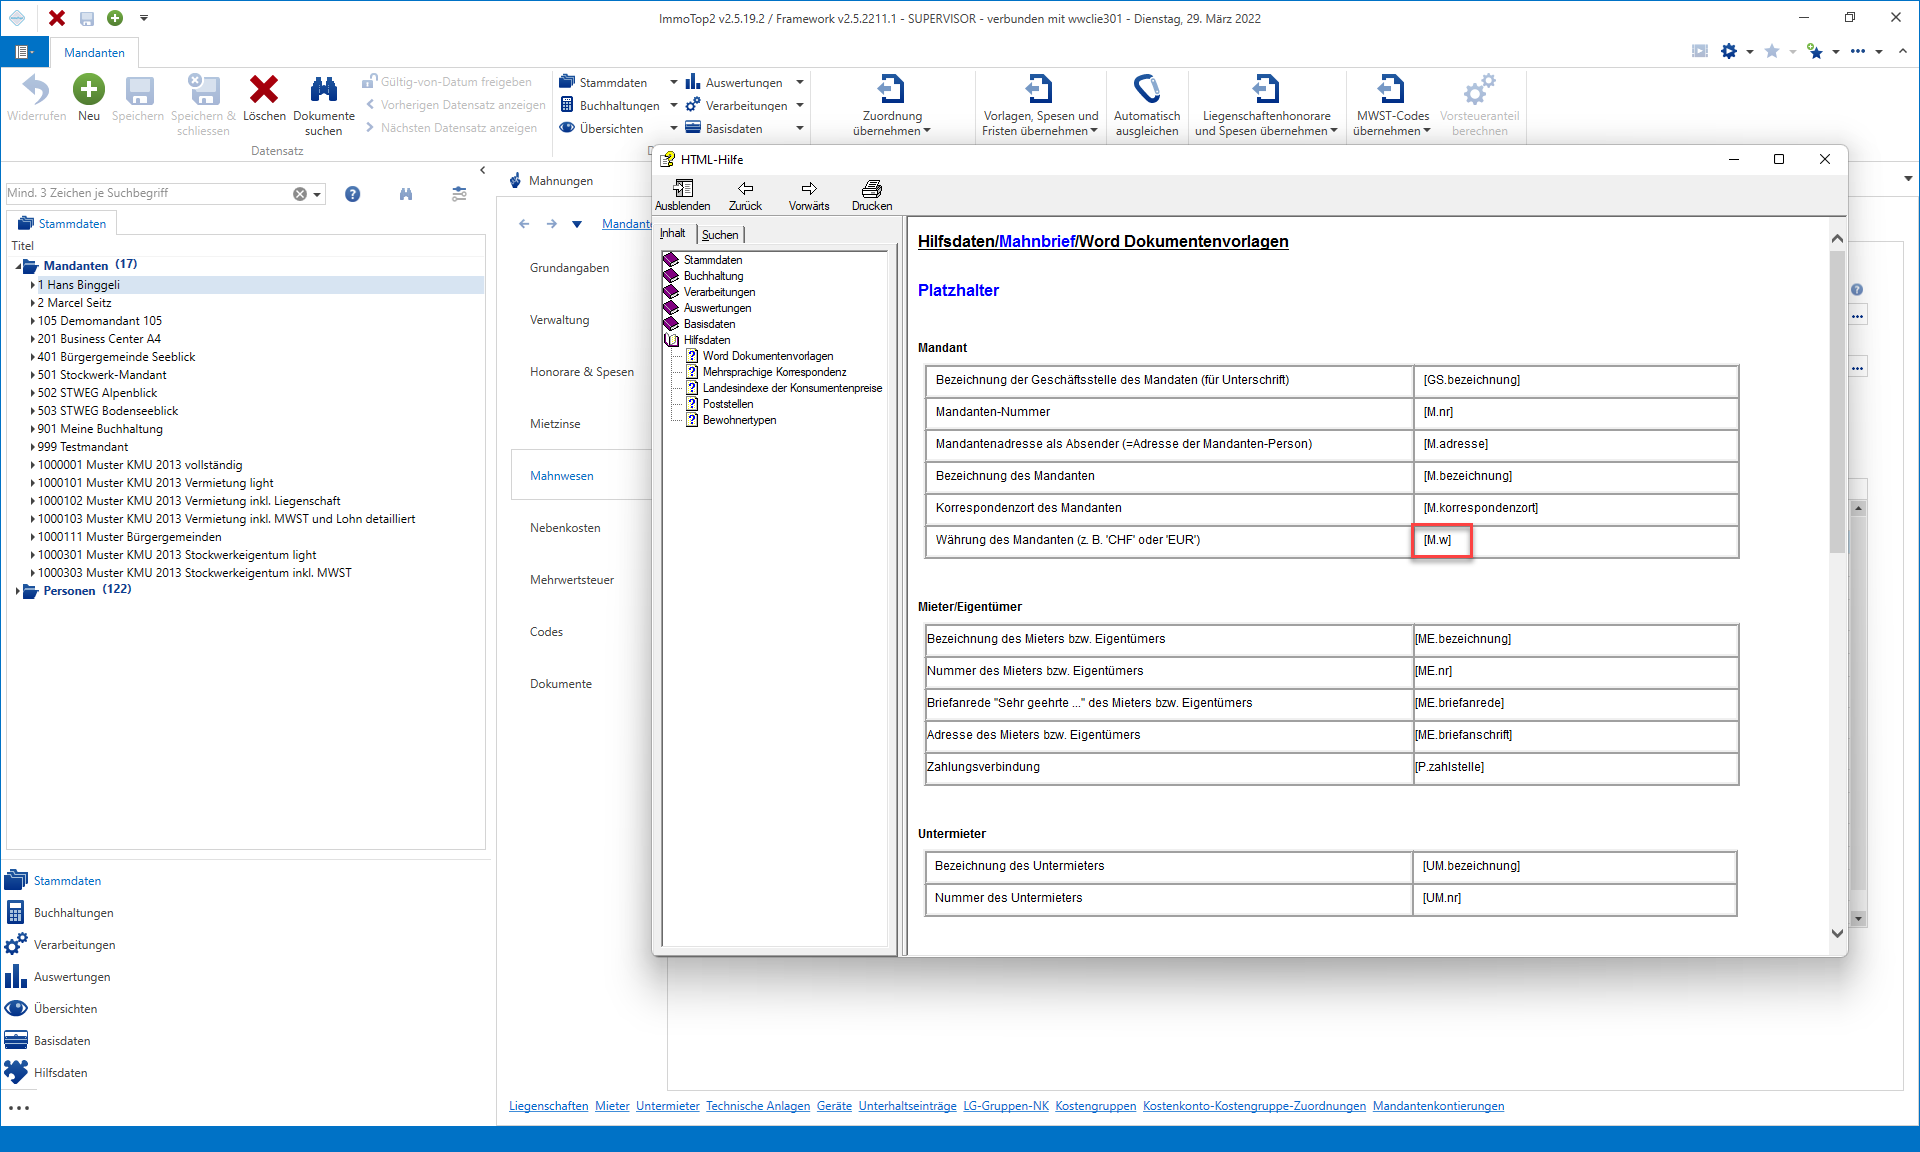Expand Auswertungen ribbon dropdown arrow

[x=800, y=82]
